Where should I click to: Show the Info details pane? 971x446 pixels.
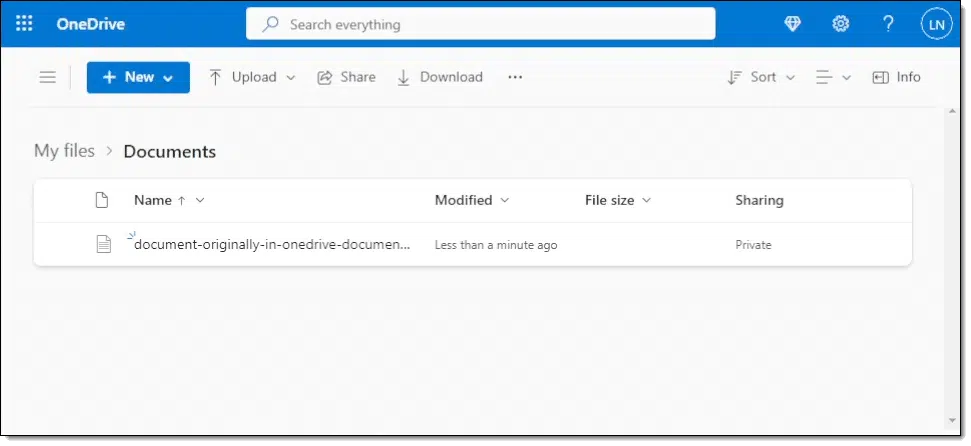click(896, 77)
